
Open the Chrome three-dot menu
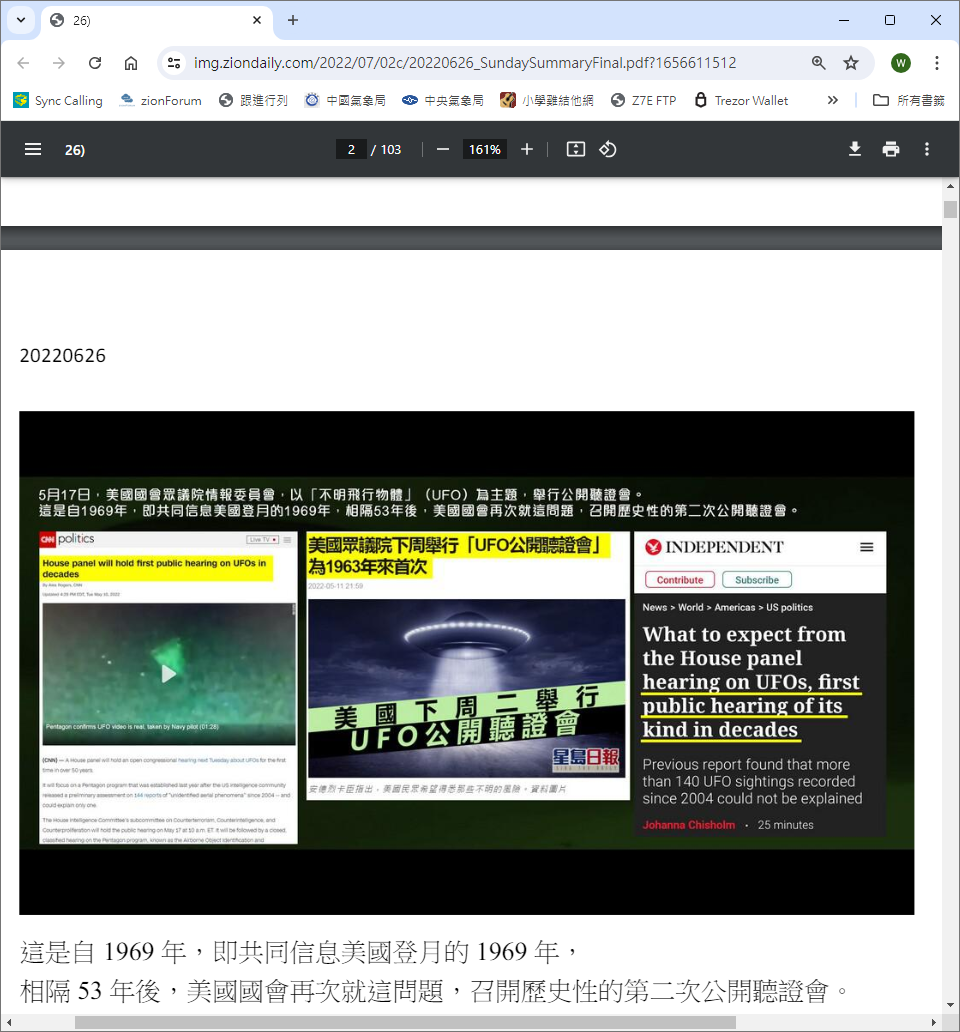coord(936,63)
